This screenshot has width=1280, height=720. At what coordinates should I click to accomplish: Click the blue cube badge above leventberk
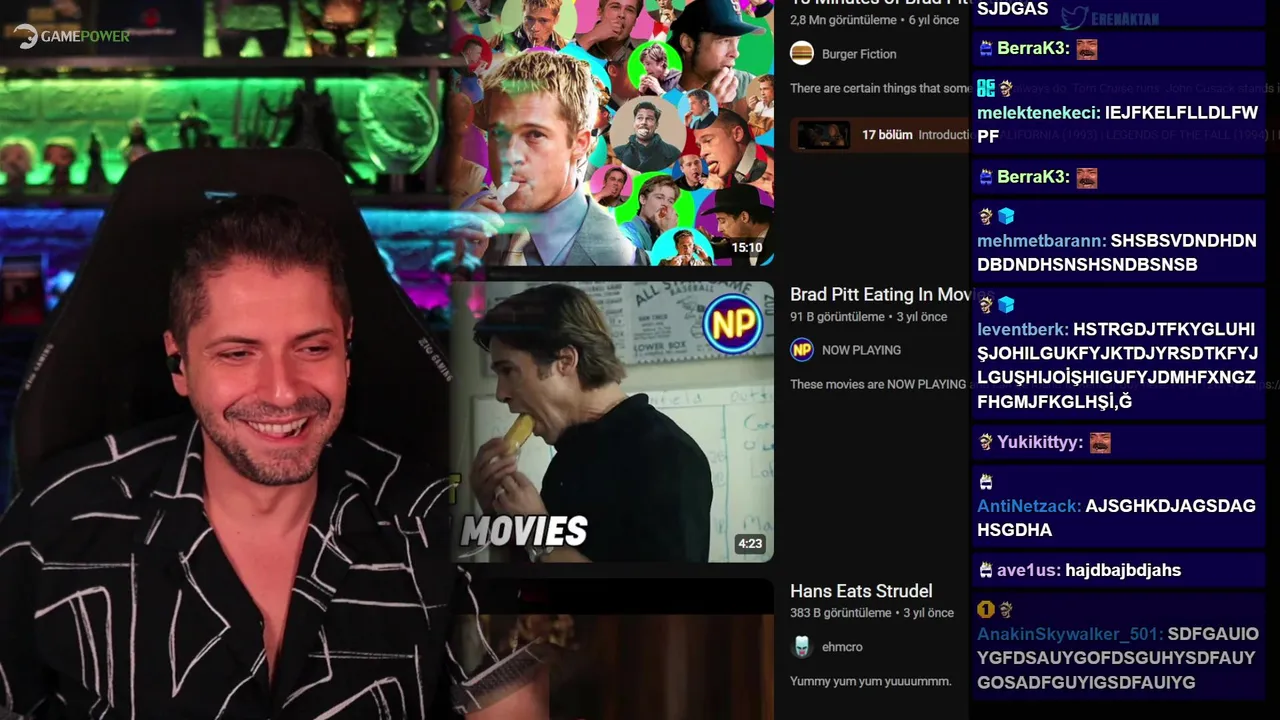tap(1006, 304)
